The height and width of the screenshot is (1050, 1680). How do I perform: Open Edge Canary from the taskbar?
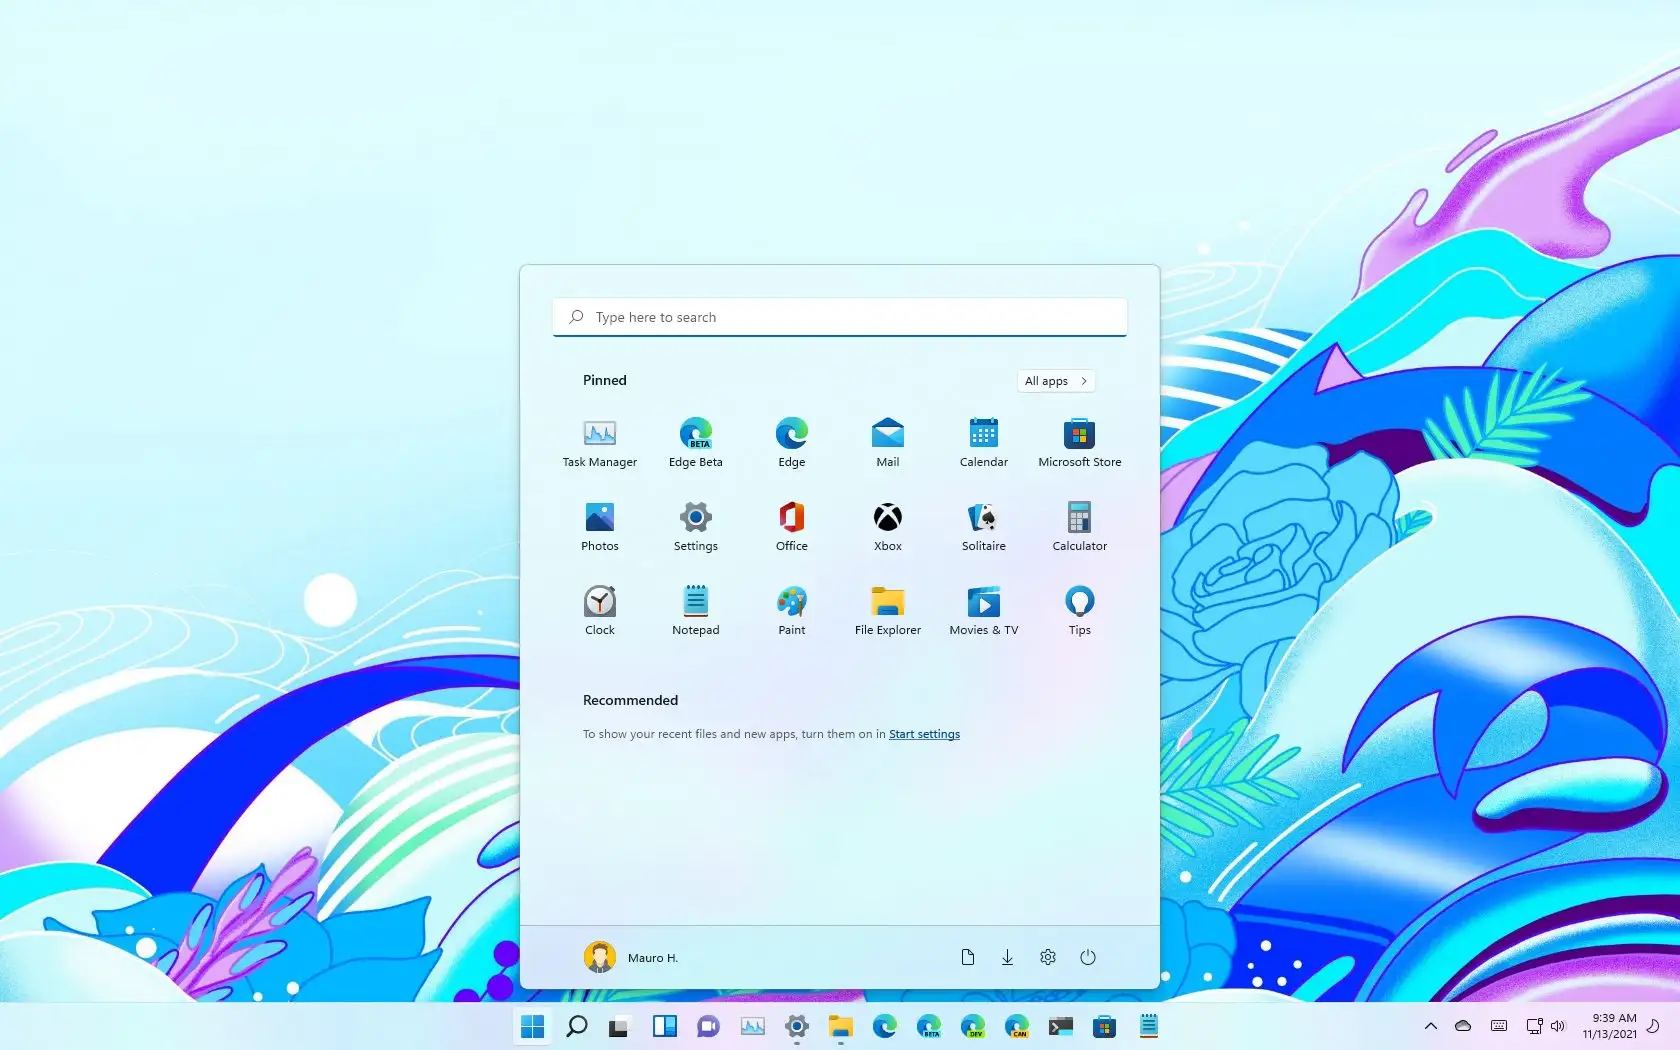[1016, 1026]
